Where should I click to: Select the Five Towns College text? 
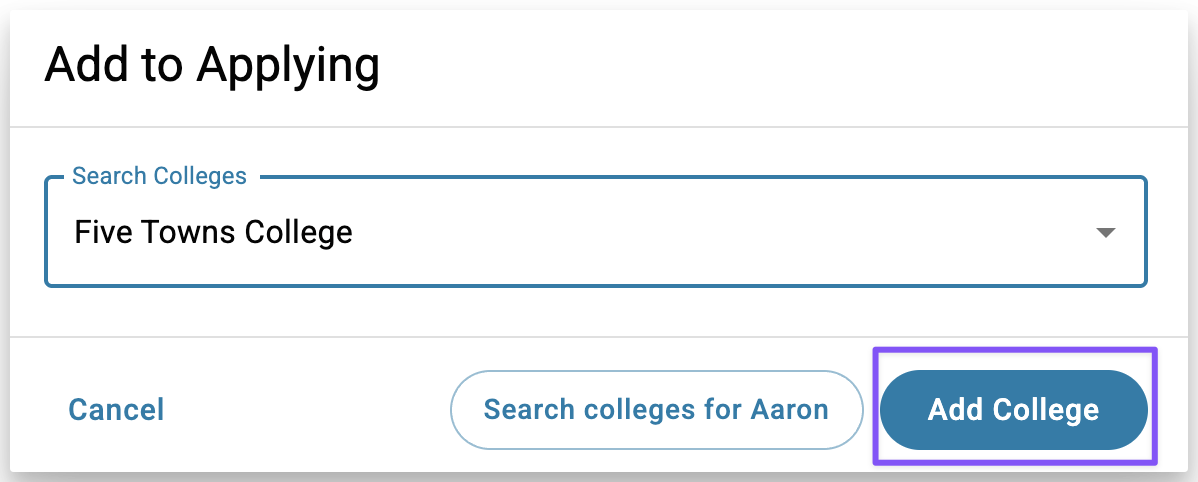click(213, 233)
